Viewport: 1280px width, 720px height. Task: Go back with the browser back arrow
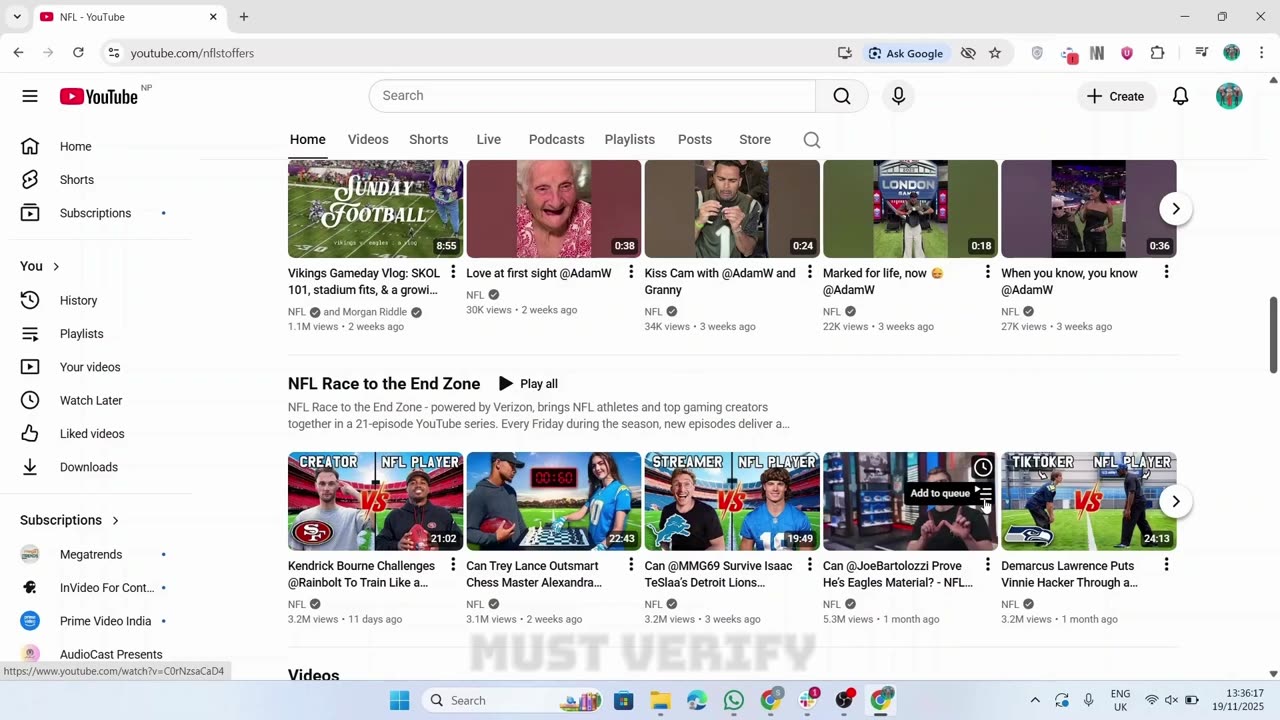tap(18, 53)
